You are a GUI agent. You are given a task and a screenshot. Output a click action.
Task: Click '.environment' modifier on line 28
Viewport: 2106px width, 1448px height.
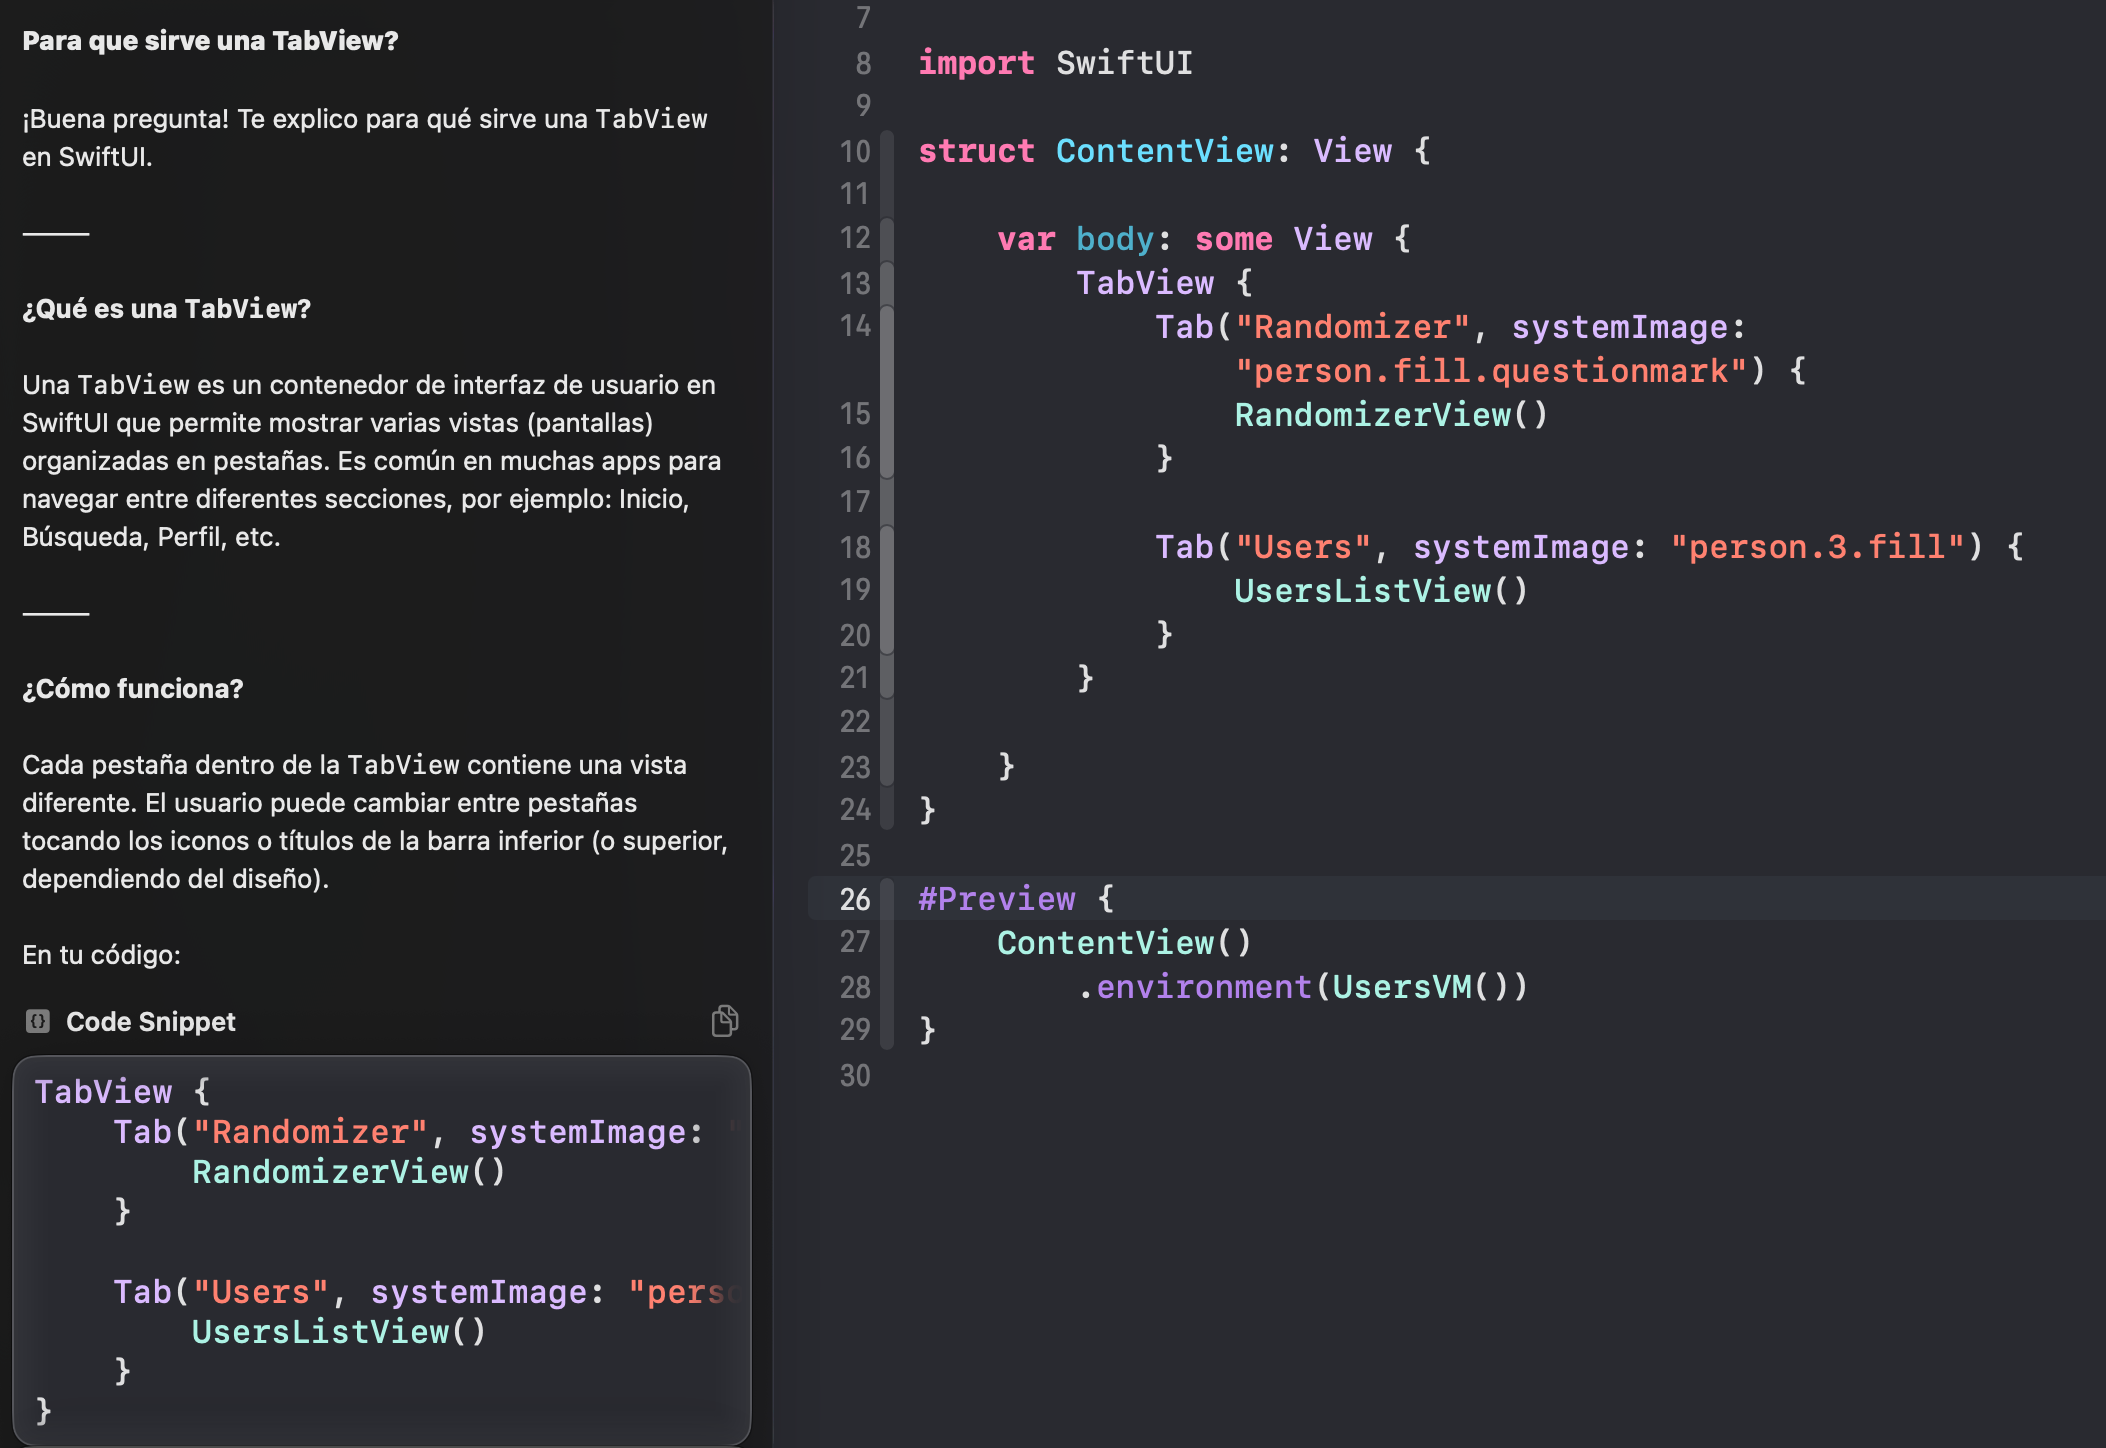coord(1194,987)
